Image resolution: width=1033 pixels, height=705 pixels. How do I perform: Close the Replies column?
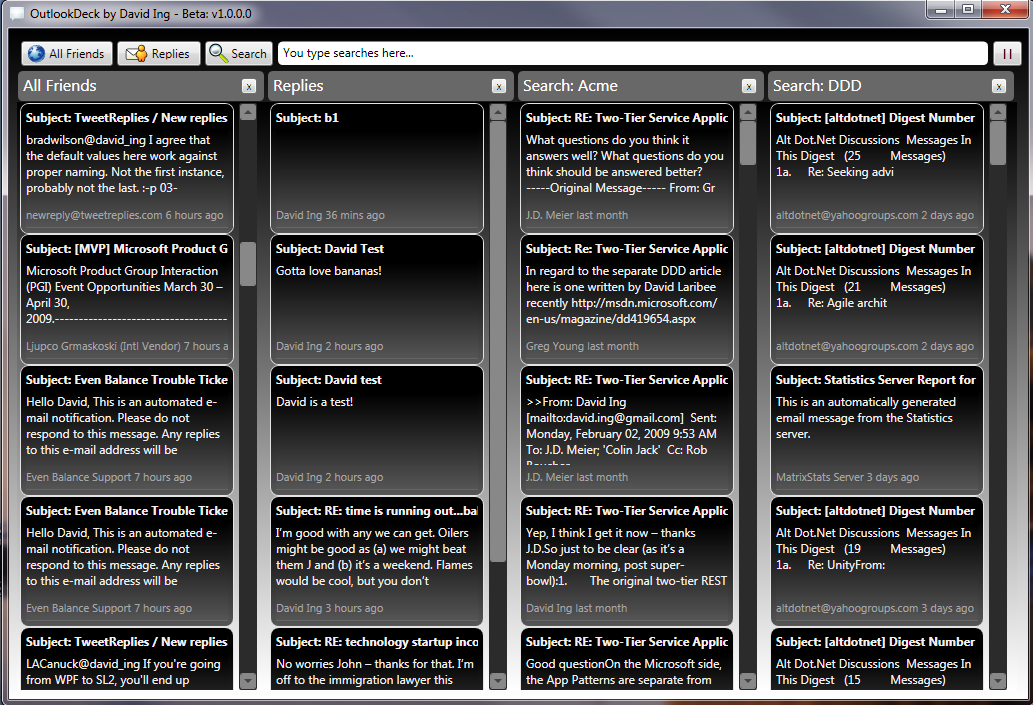point(499,86)
